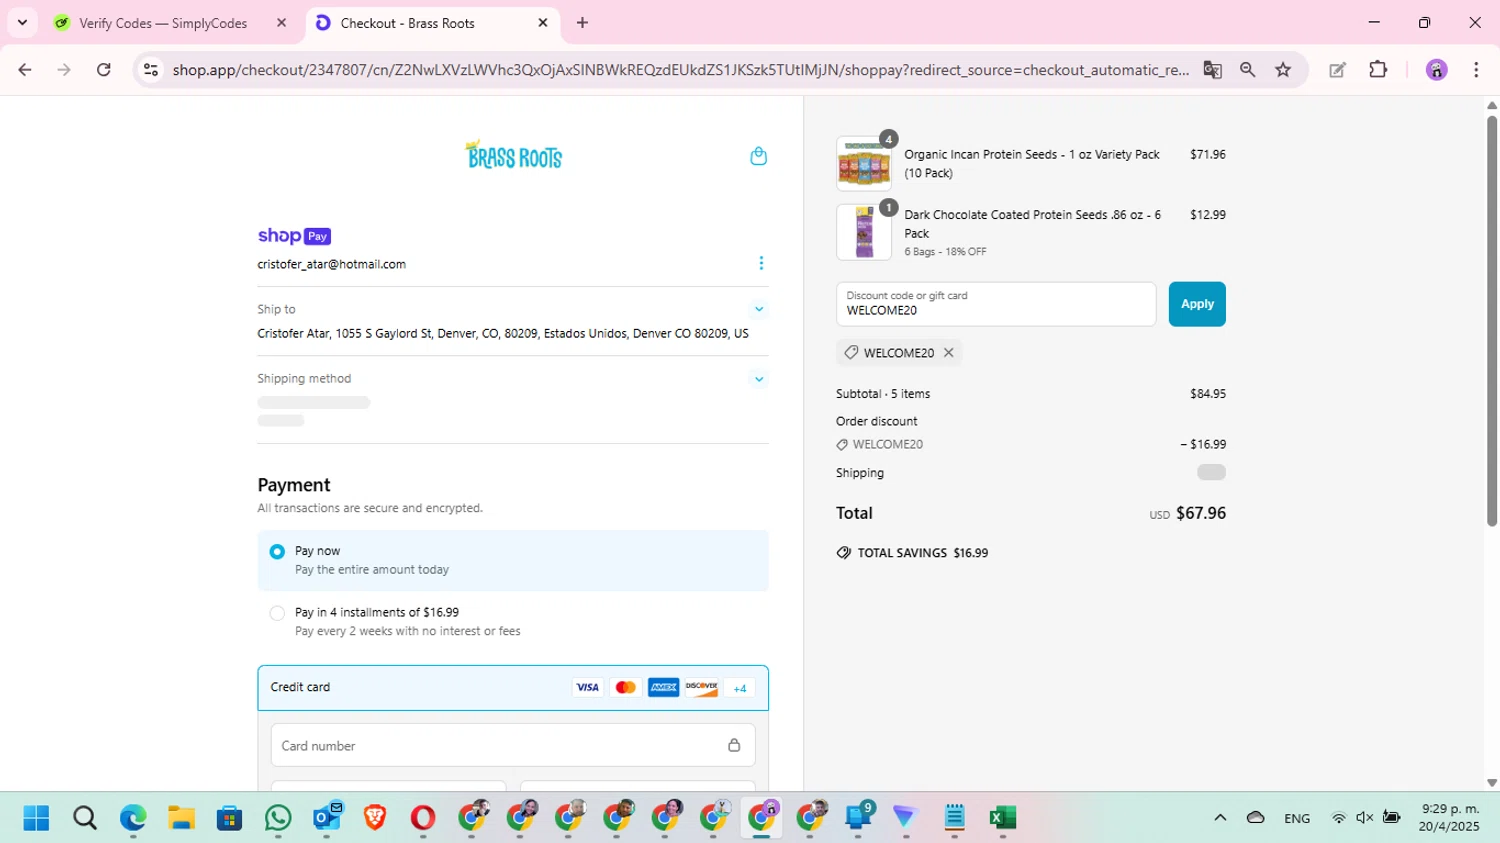The image size is (1500, 843).
Task: Reload the checkout page
Action: click(x=104, y=70)
